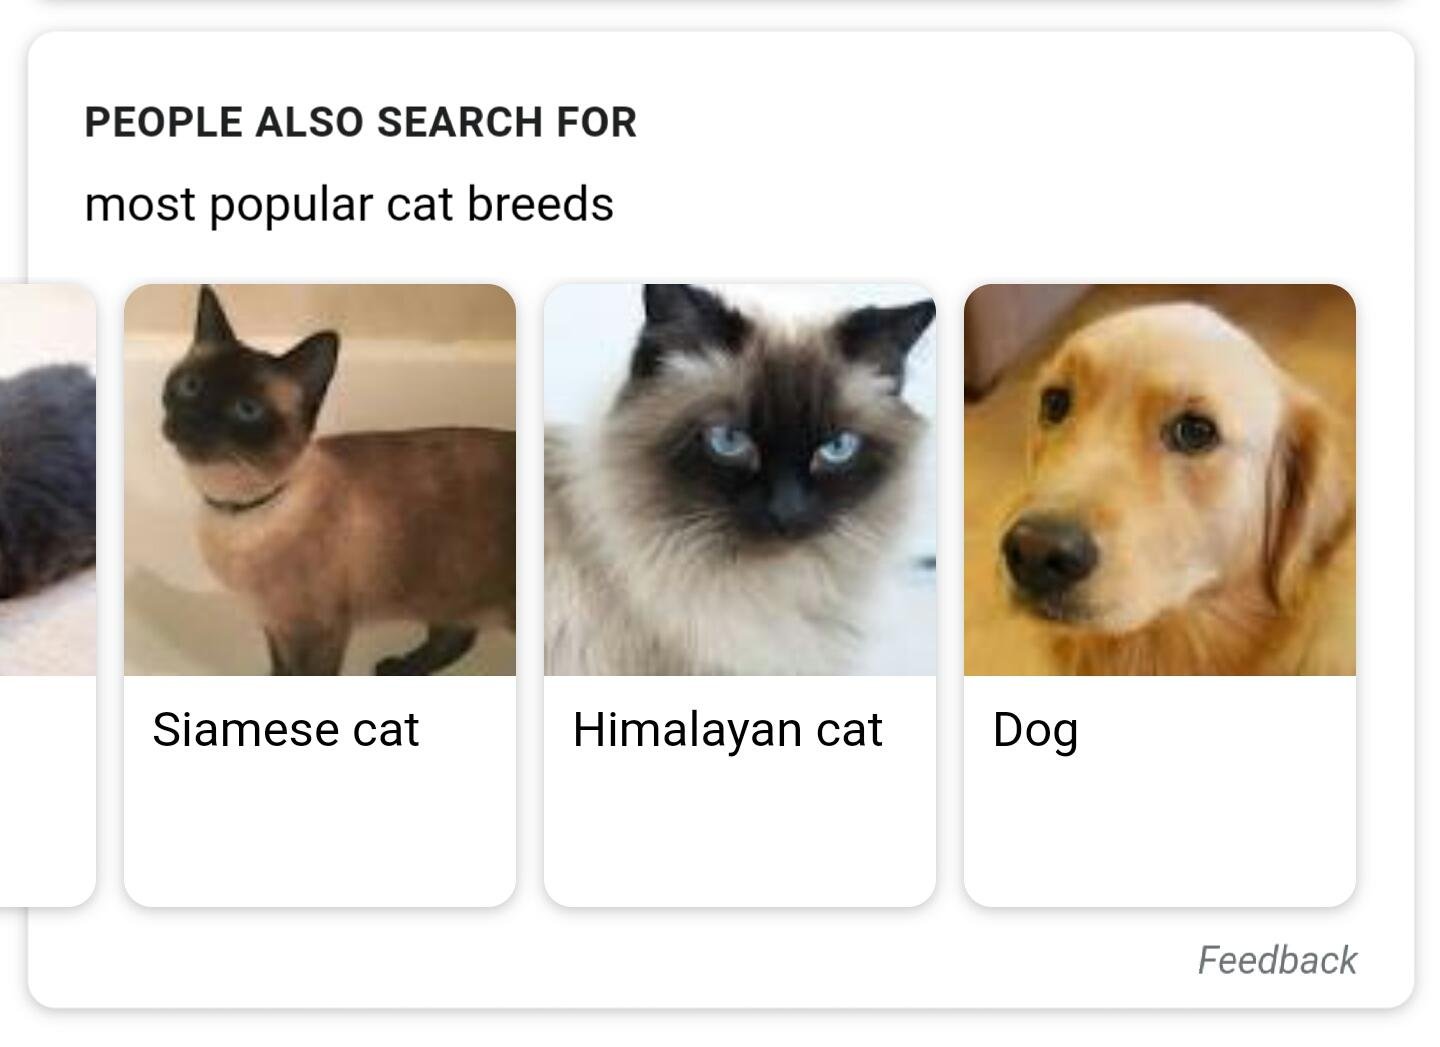Click the Siamese cat's black collar
Image resolution: width=1440 pixels, height=1047 pixels.
point(240,499)
